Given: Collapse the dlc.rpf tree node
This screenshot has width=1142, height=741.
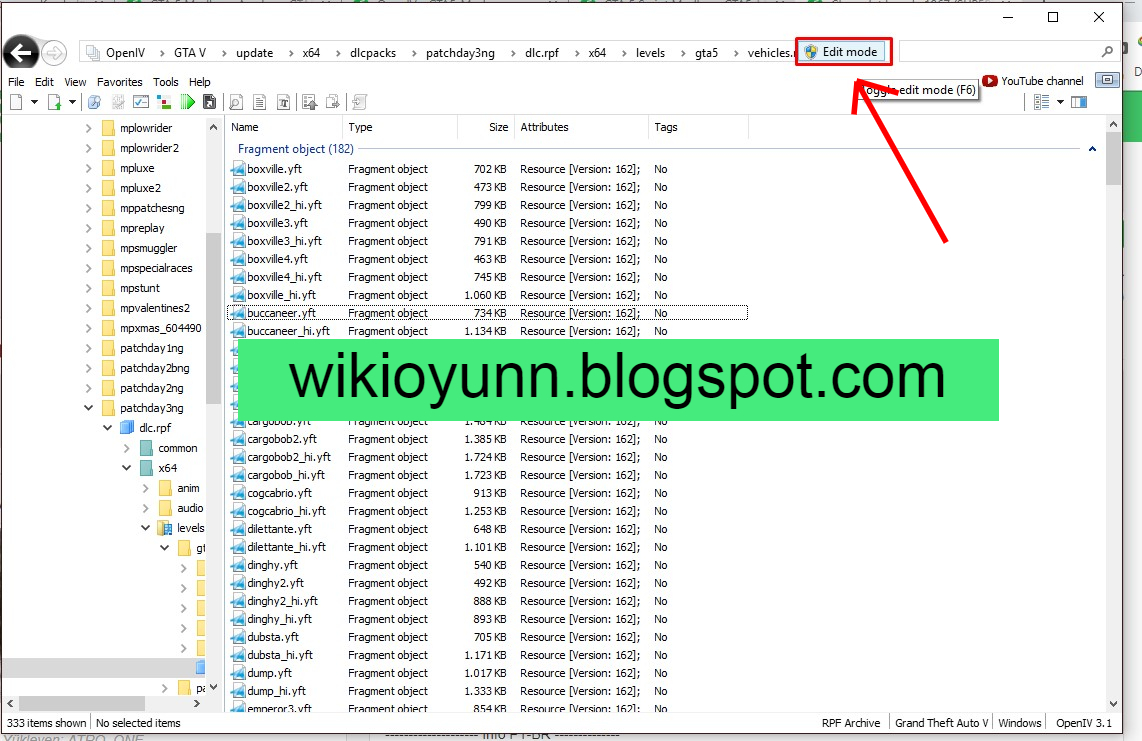Looking at the screenshot, I should (x=107, y=428).
